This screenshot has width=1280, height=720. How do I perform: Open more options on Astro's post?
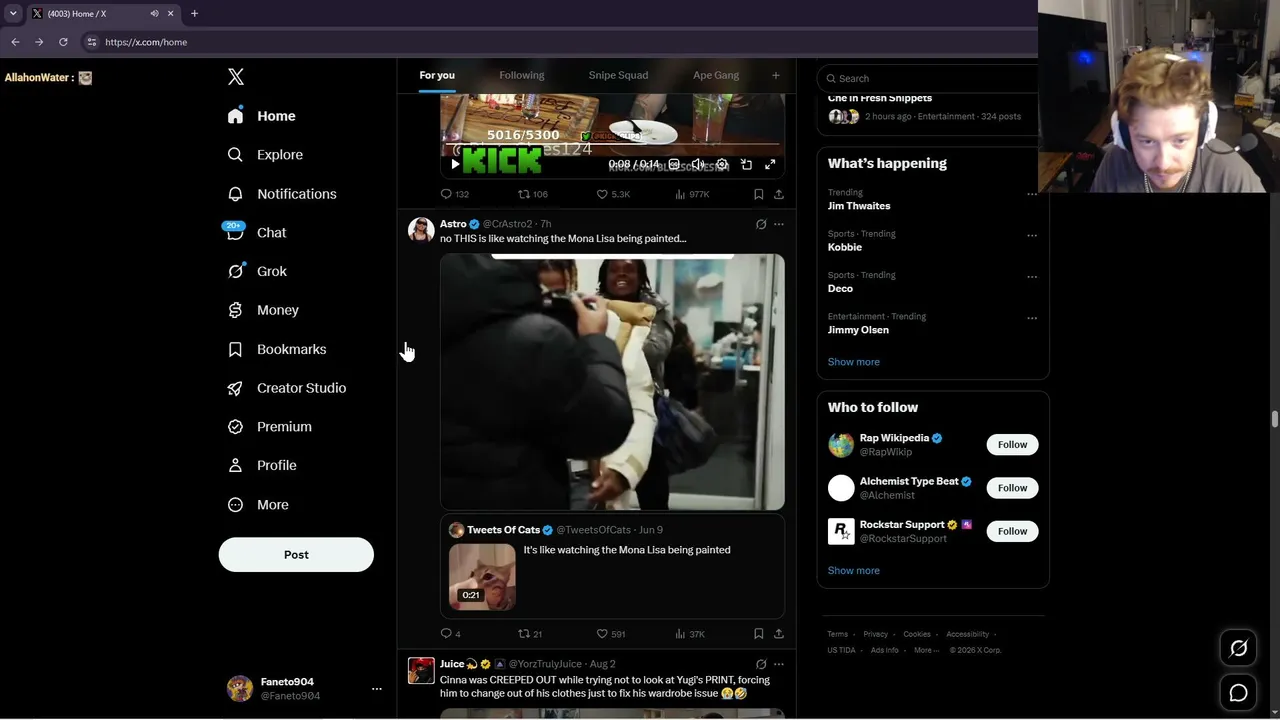(779, 224)
